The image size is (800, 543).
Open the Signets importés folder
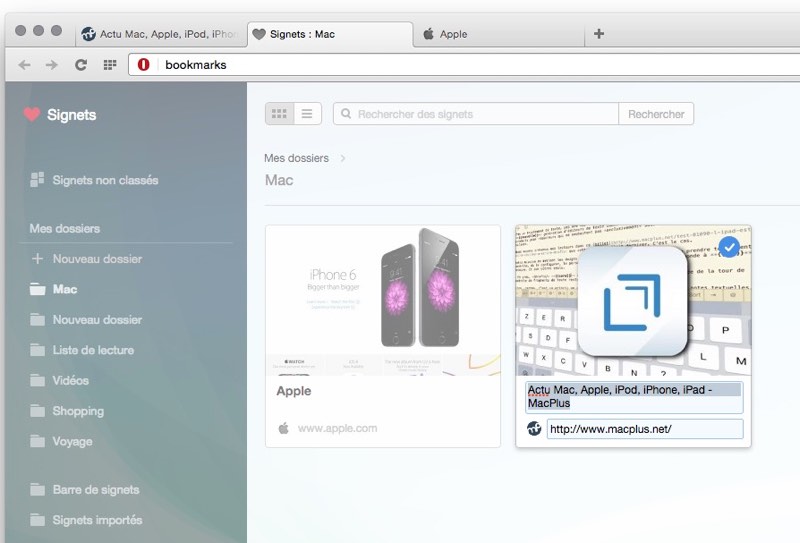pyautogui.click(x=86, y=520)
